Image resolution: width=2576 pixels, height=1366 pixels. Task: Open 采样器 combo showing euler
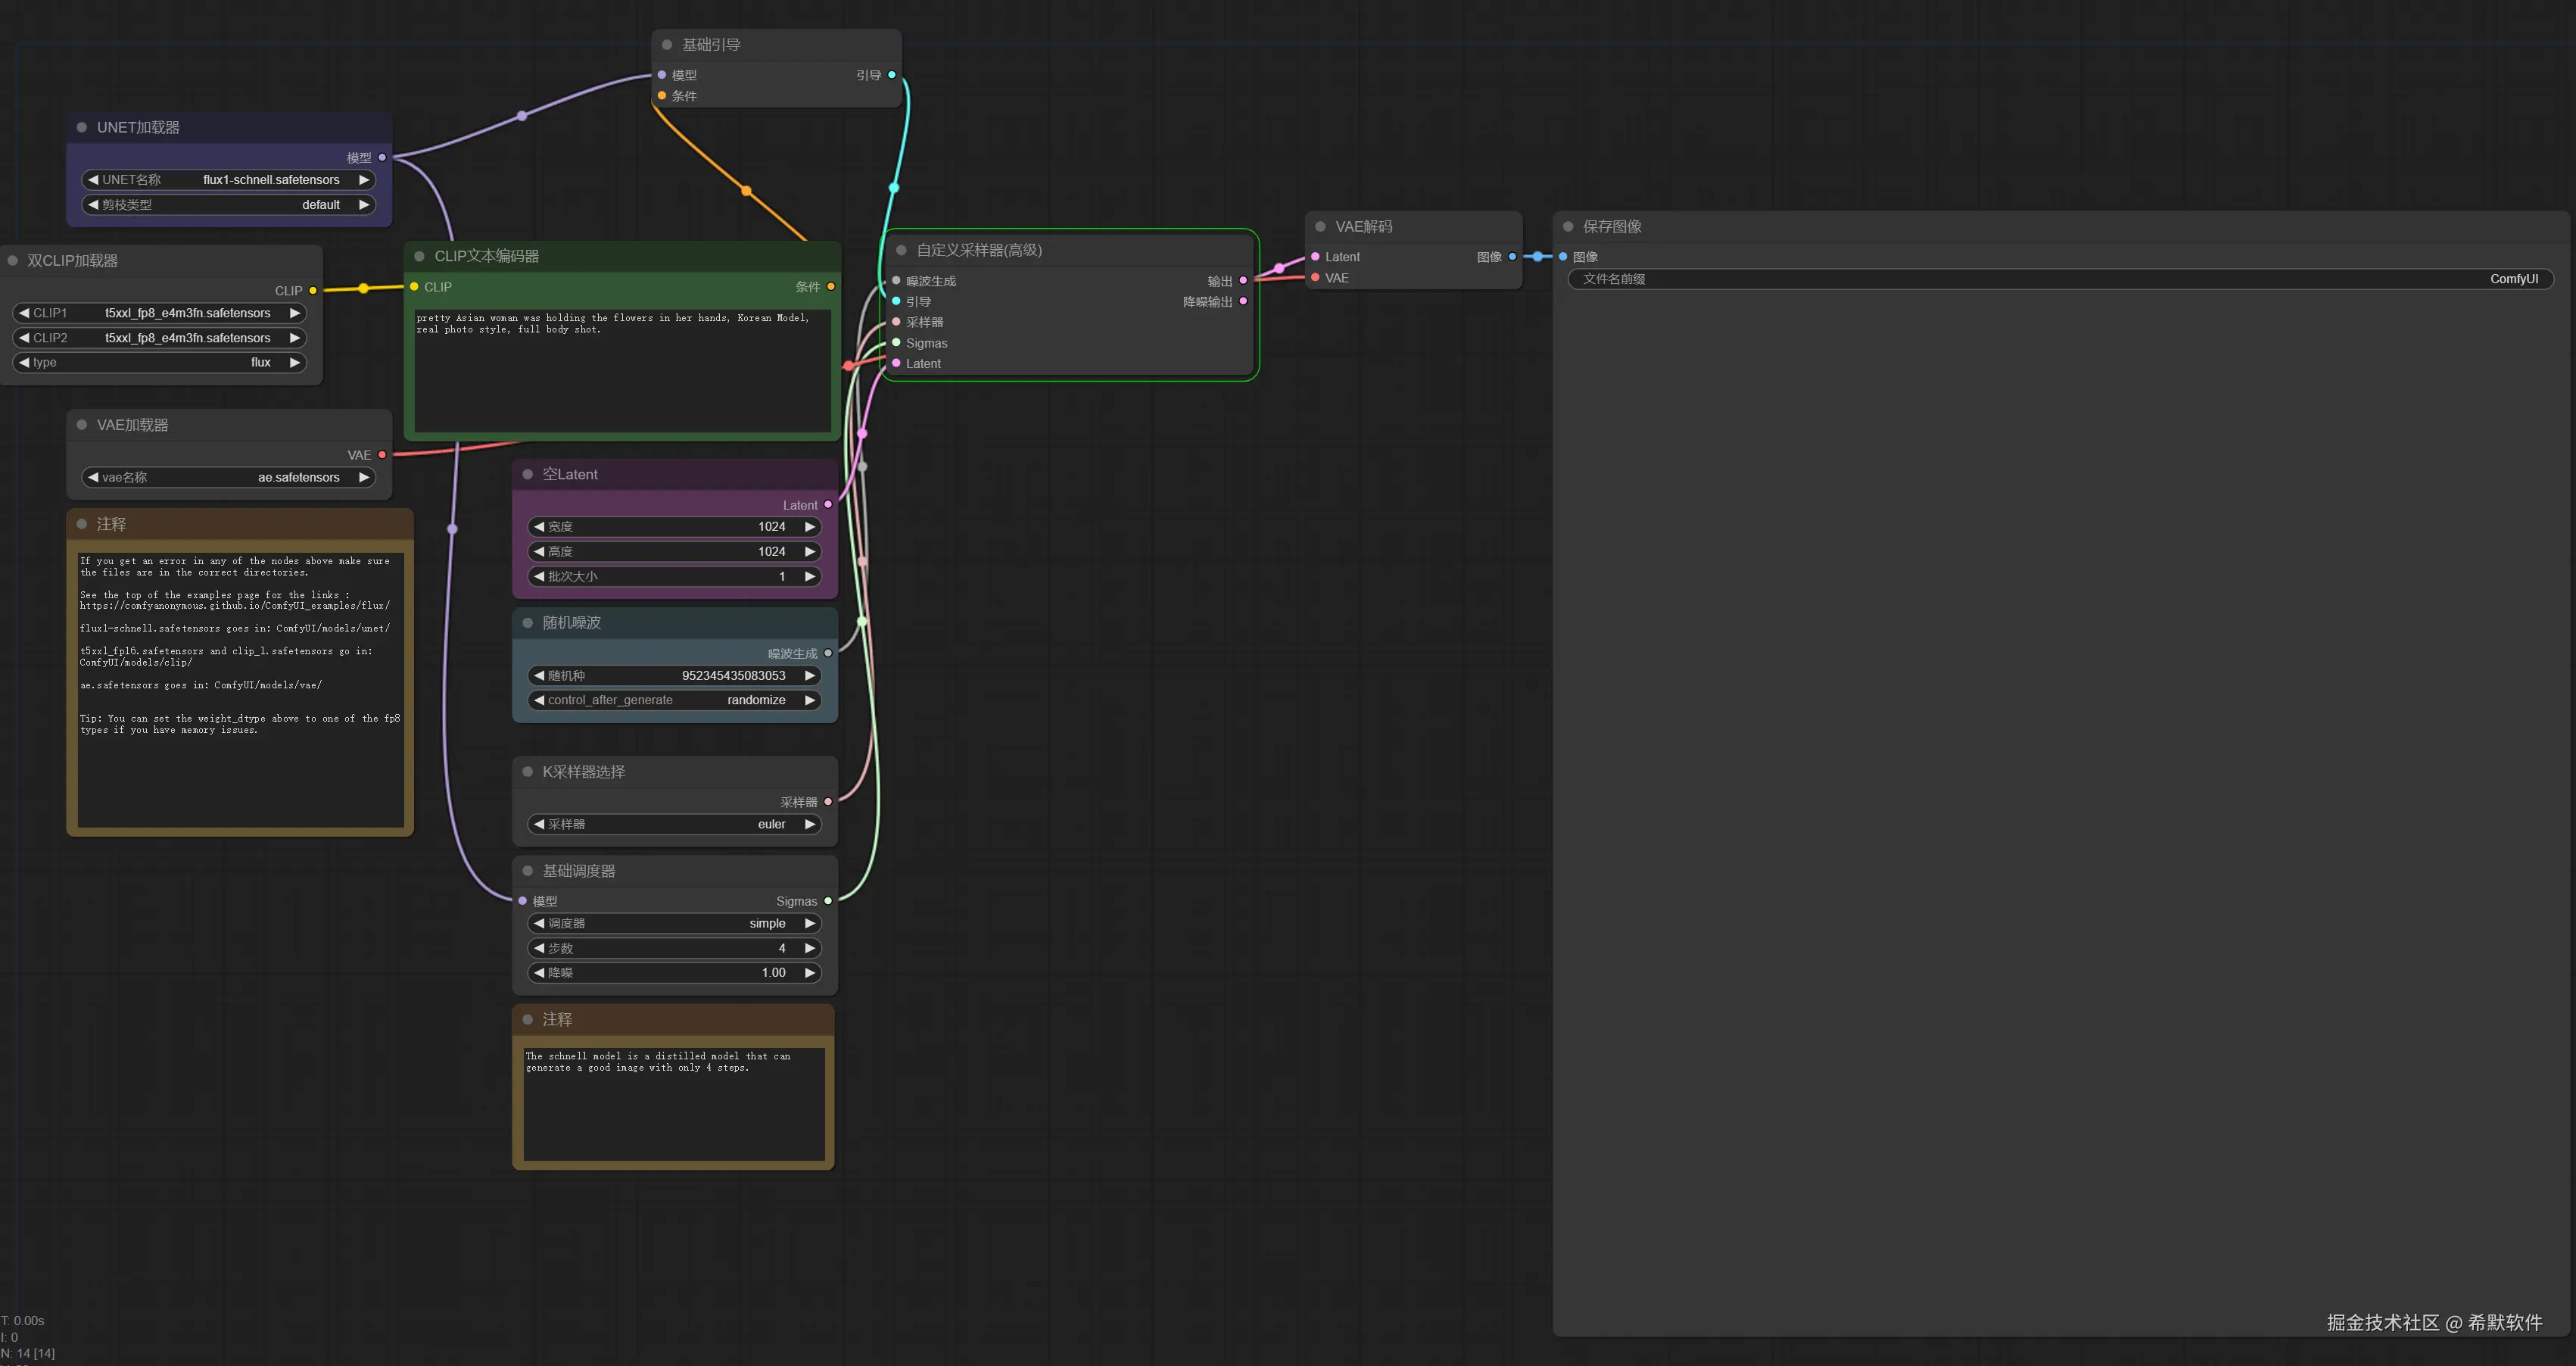tap(674, 824)
